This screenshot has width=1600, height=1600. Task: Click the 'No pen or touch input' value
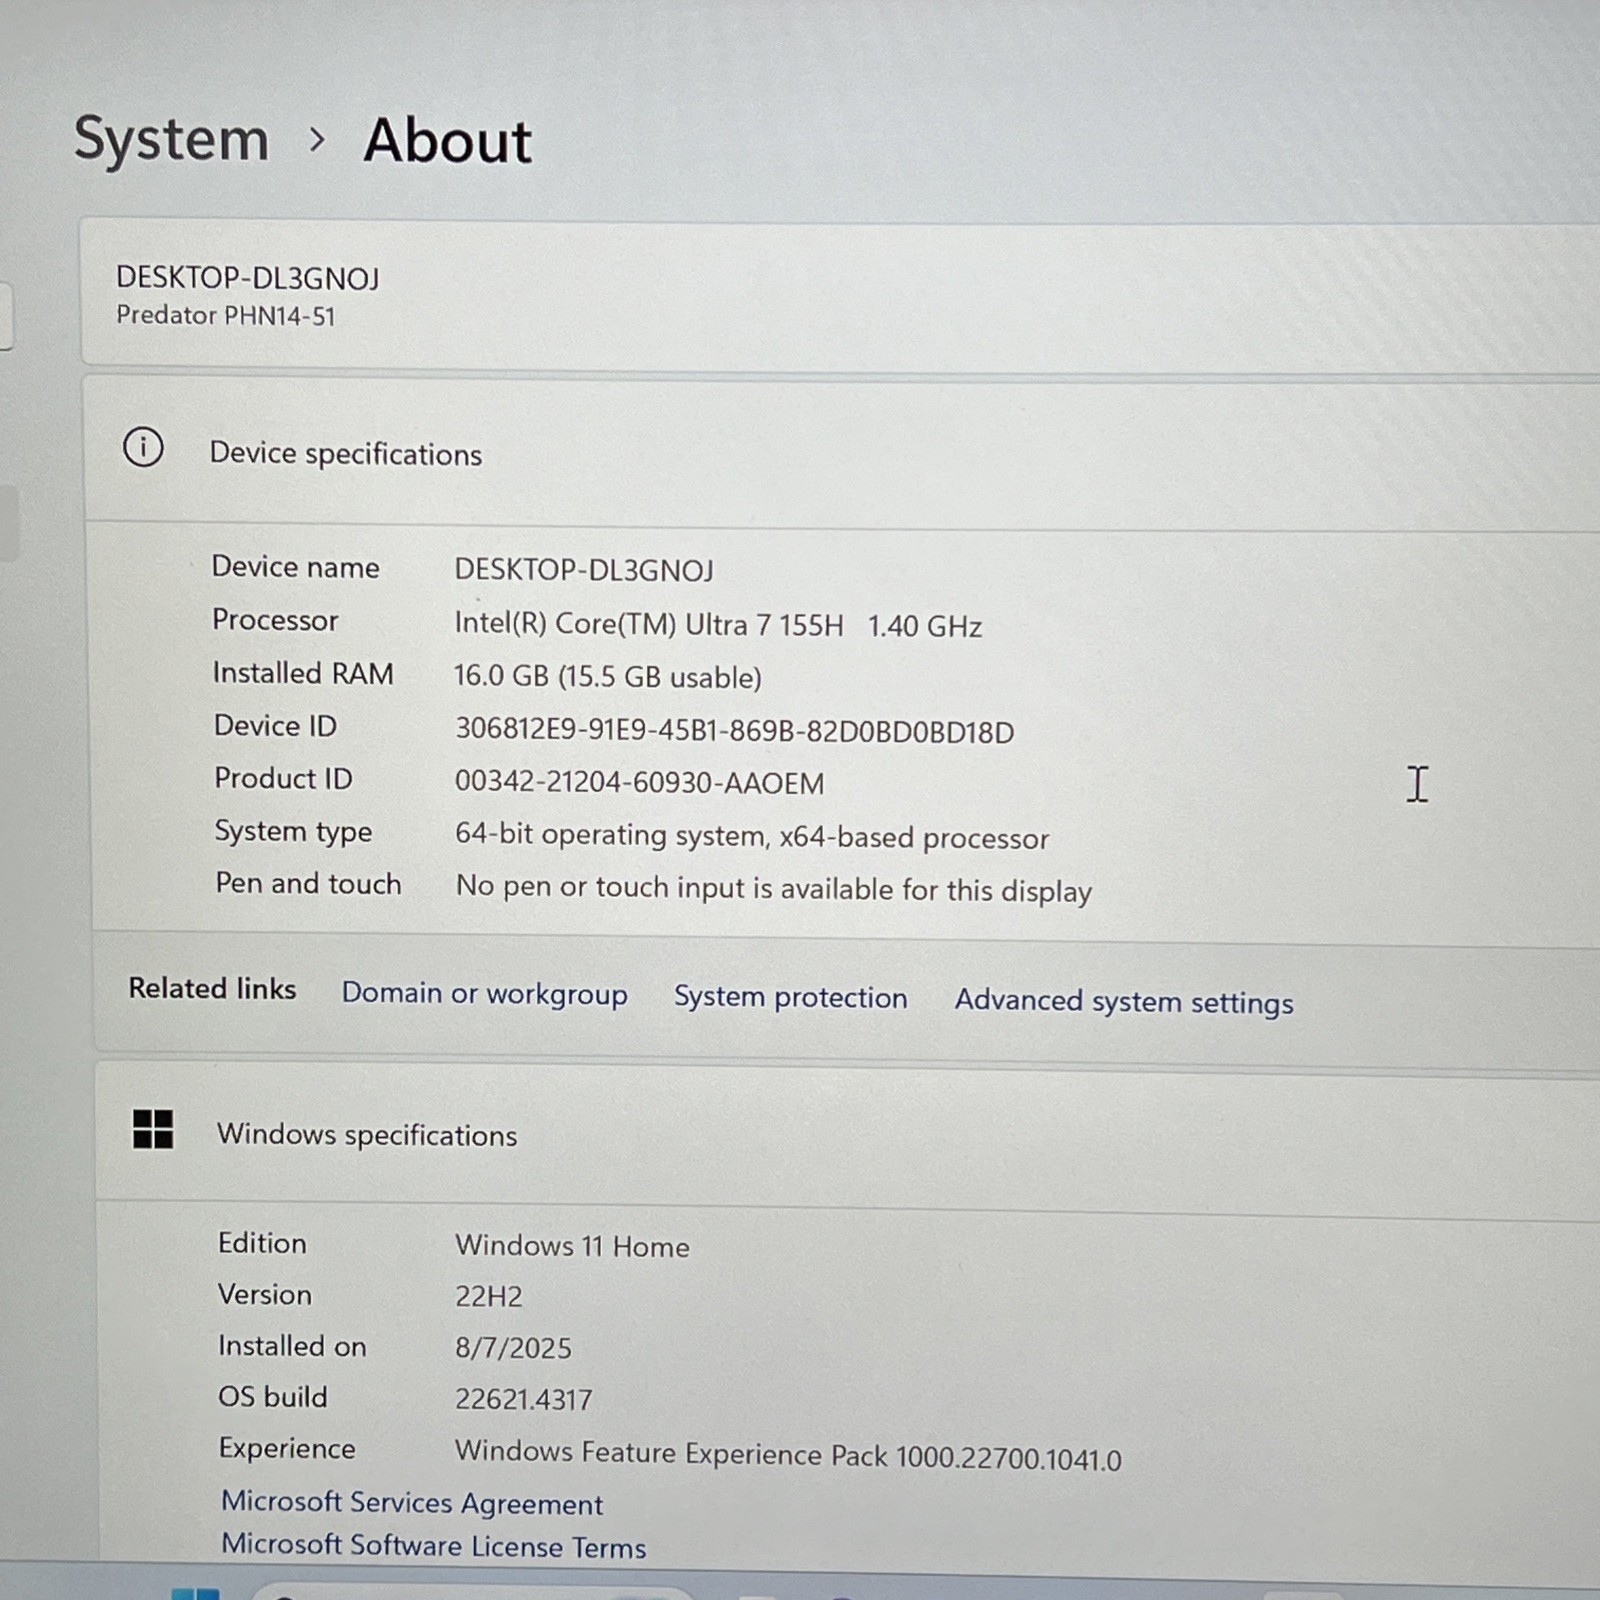tap(773, 889)
